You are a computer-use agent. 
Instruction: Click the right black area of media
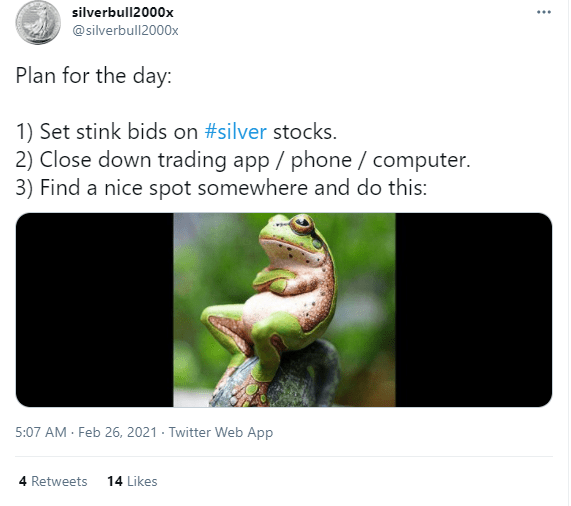tap(474, 310)
